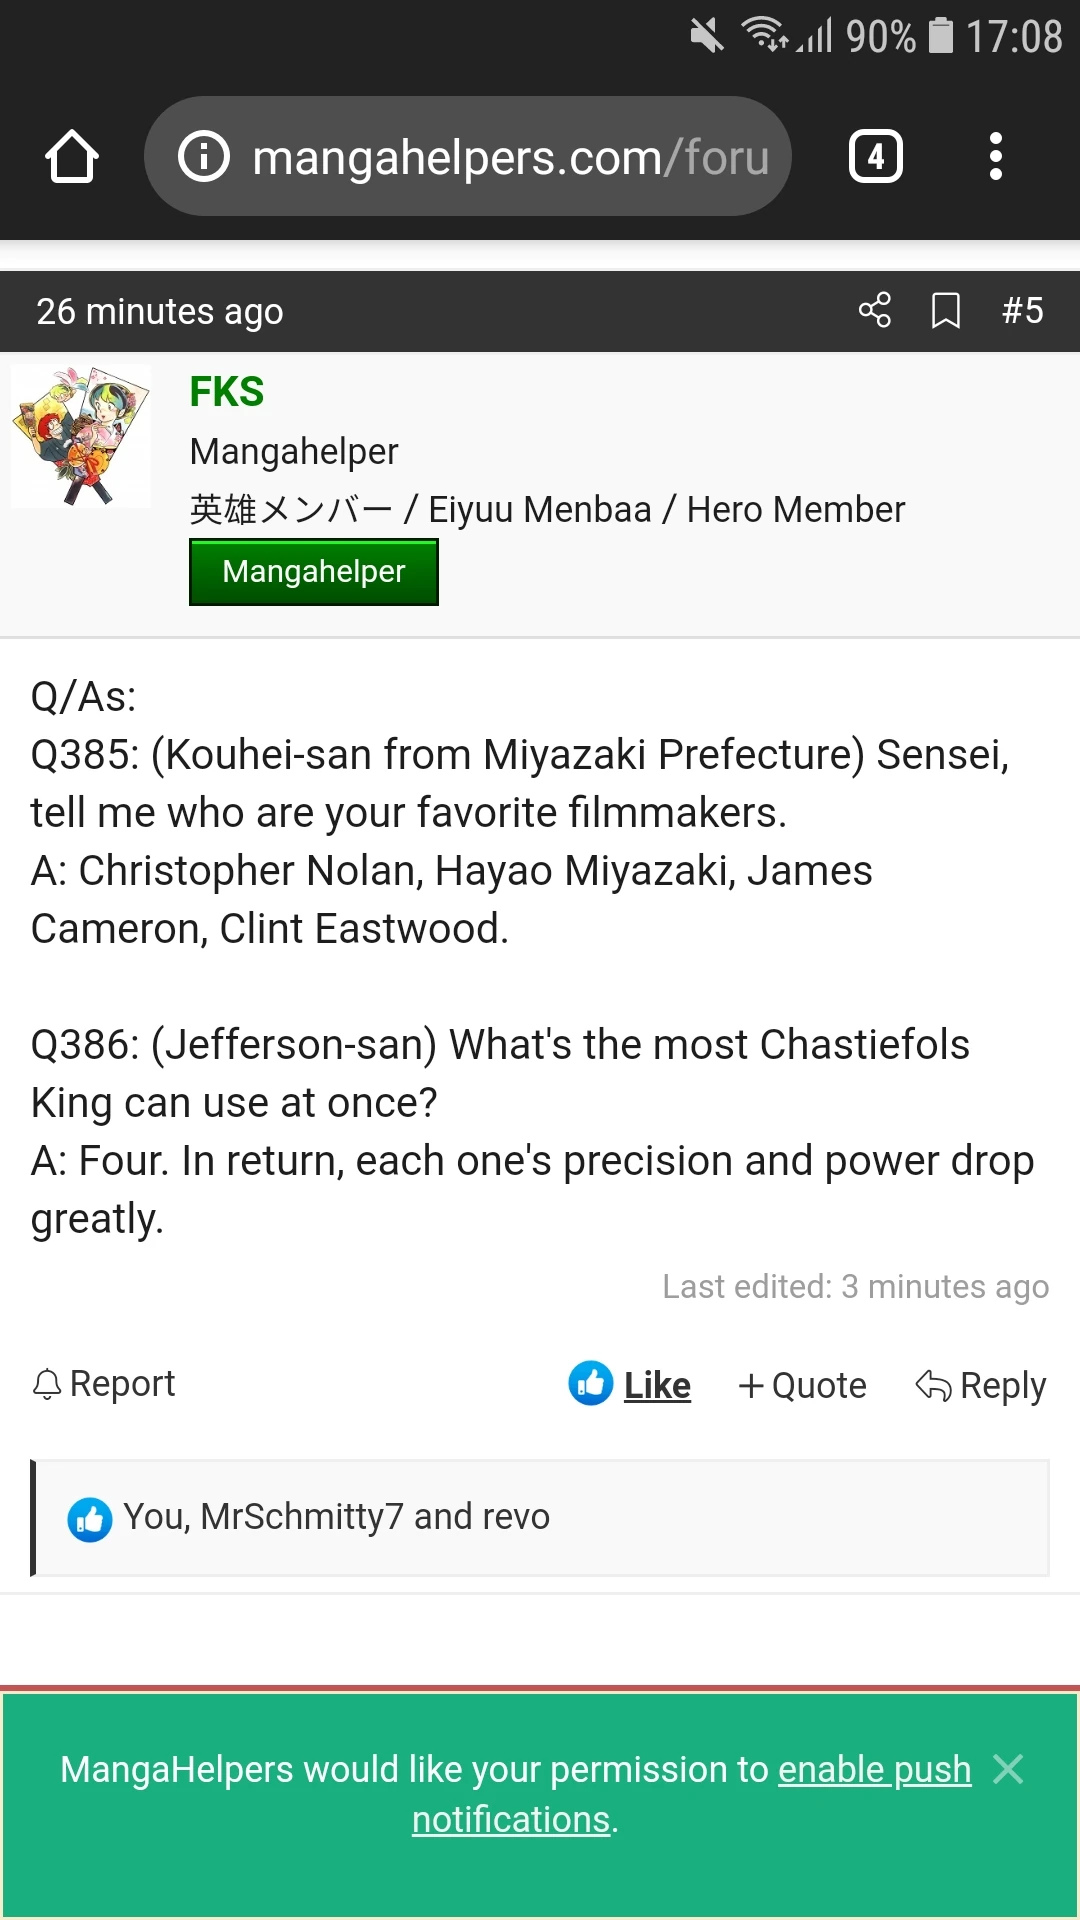This screenshot has width=1080, height=1920.
Task: Reply to the FKS post
Action: (981, 1385)
